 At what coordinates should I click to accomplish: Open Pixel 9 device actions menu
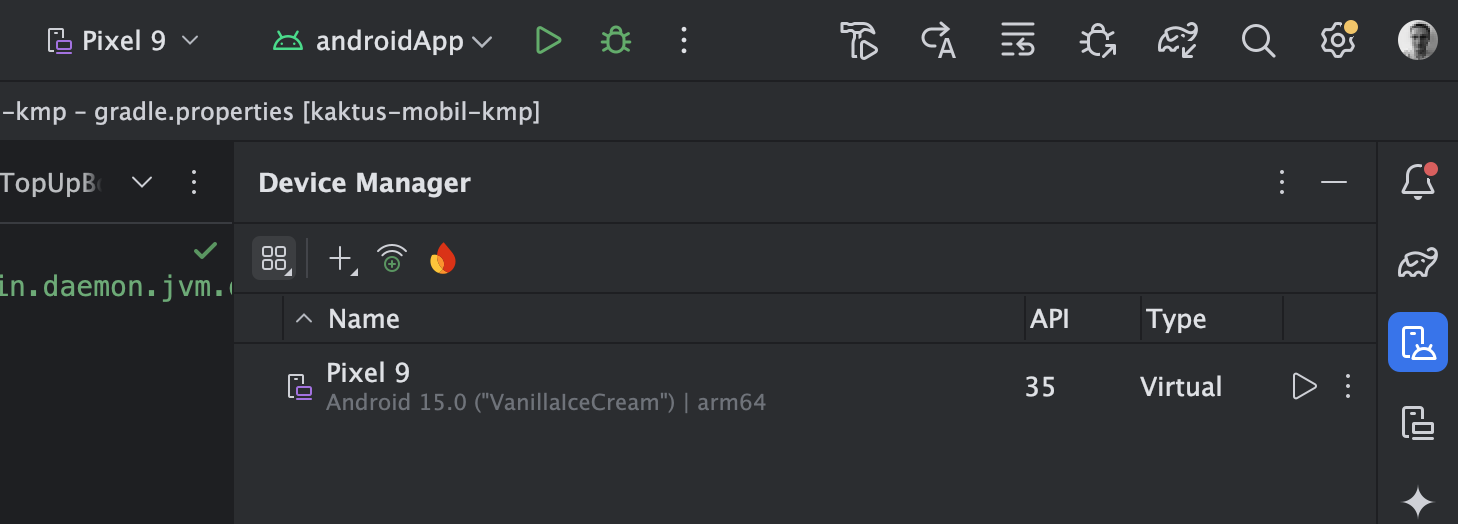pos(1348,386)
